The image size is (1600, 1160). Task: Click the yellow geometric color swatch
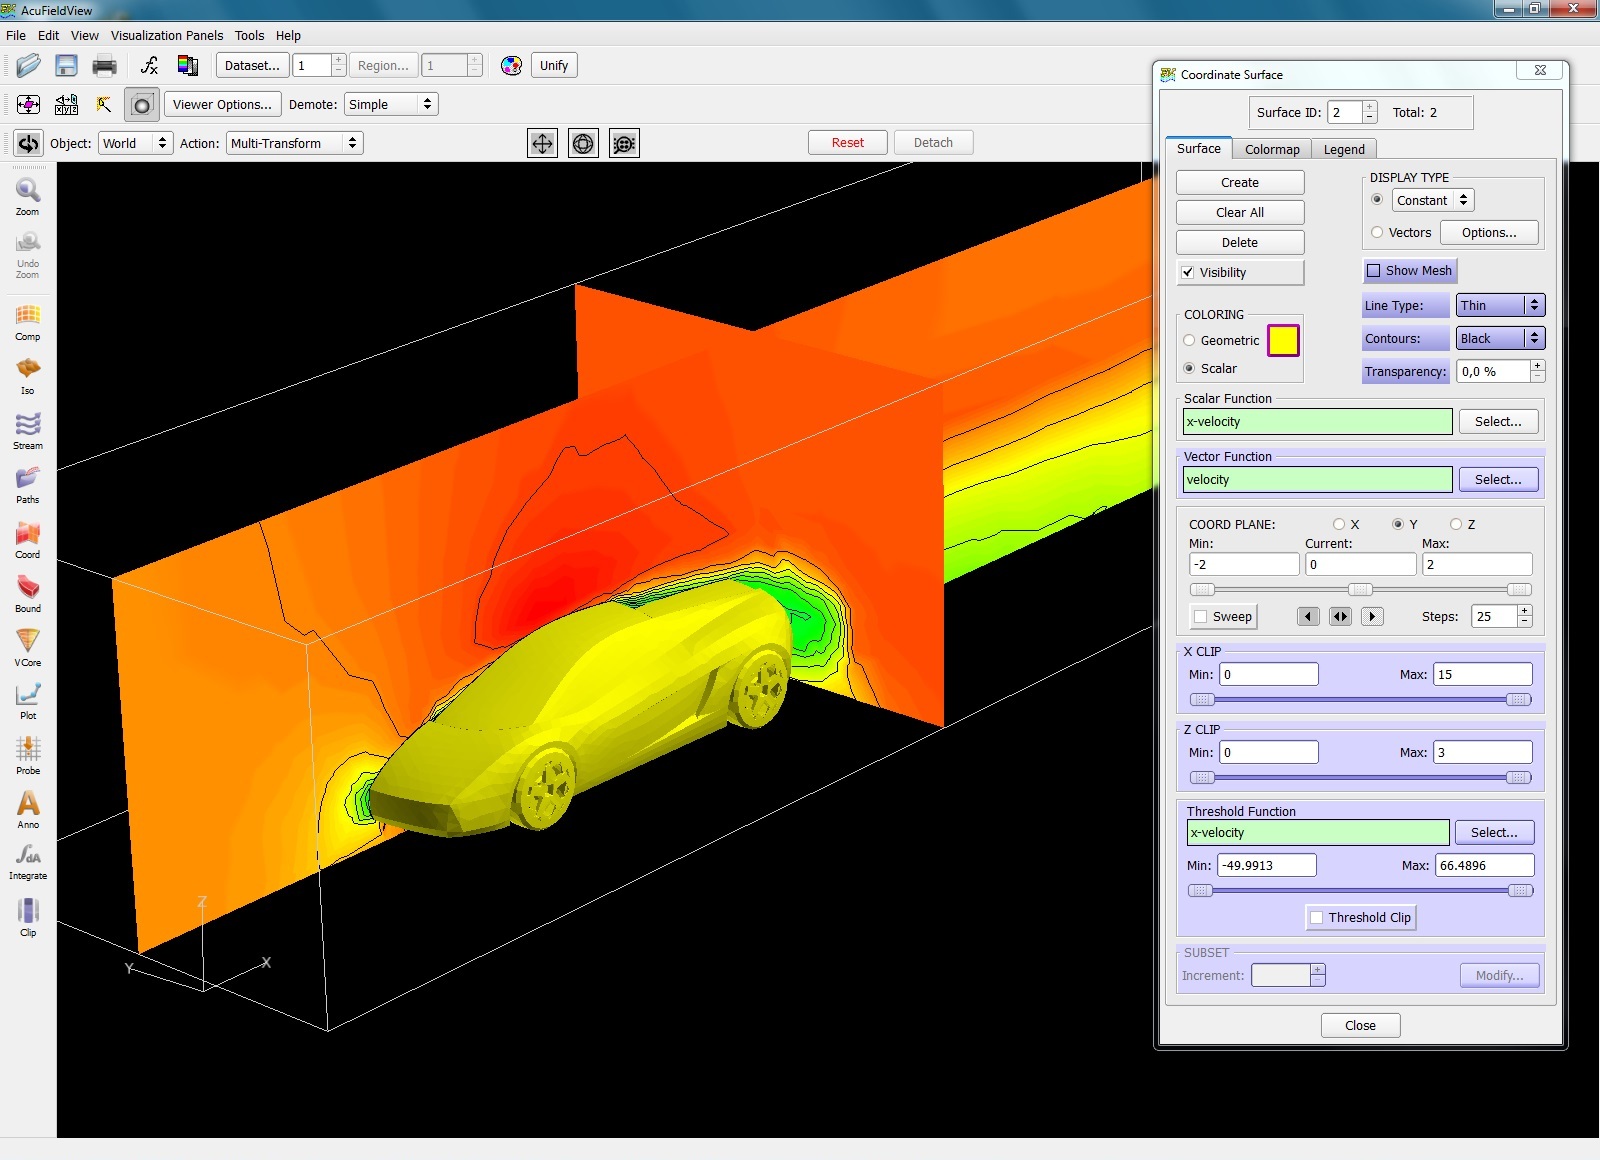1283,341
